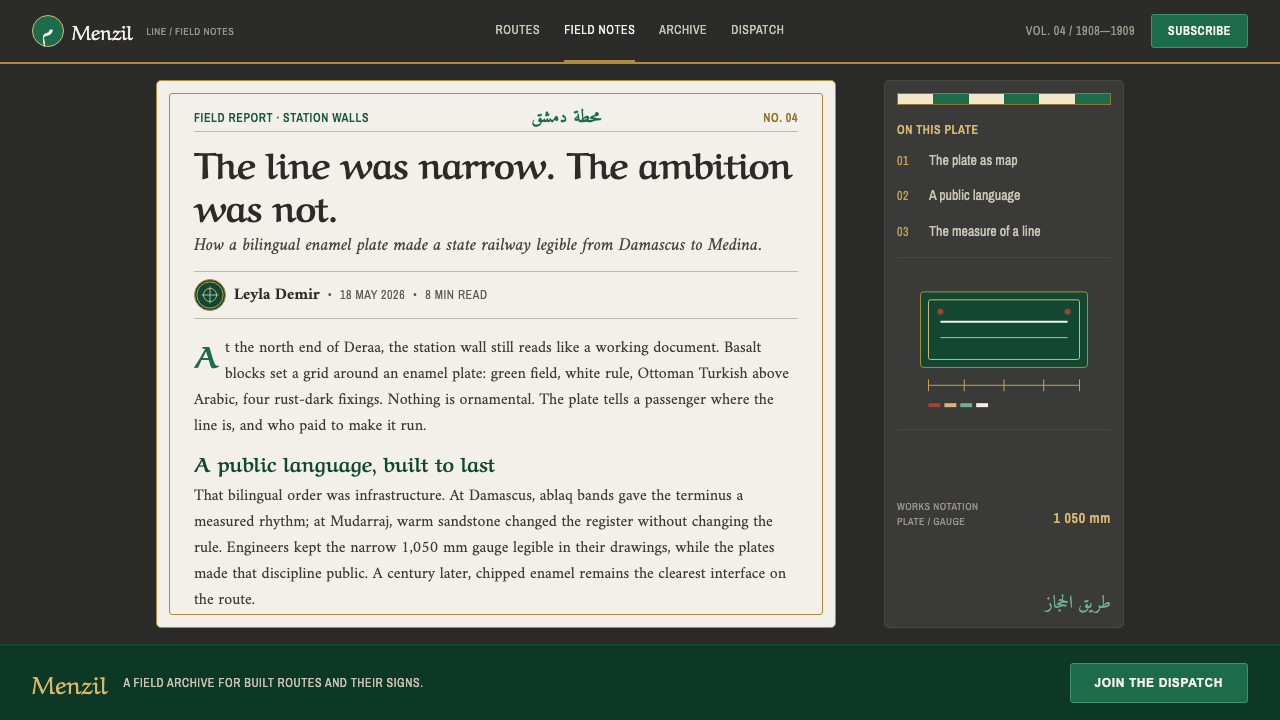The width and height of the screenshot is (1280, 720).
Task: Click the Subscribe button
Action: pos(1199,31)
